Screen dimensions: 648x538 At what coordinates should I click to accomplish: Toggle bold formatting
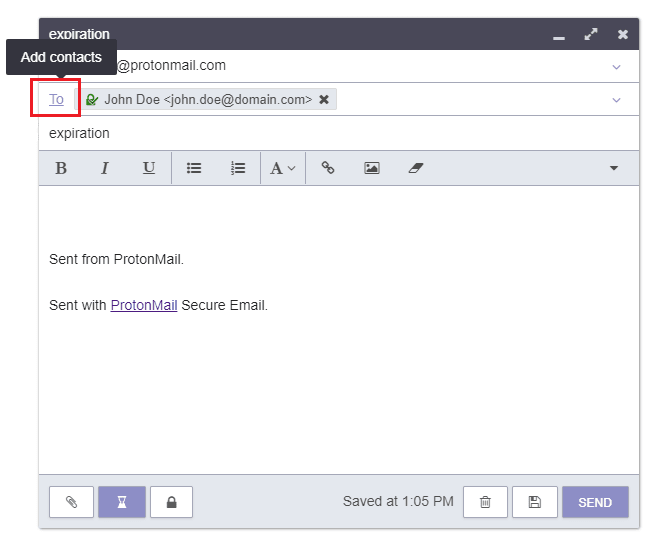pos(61,168)
